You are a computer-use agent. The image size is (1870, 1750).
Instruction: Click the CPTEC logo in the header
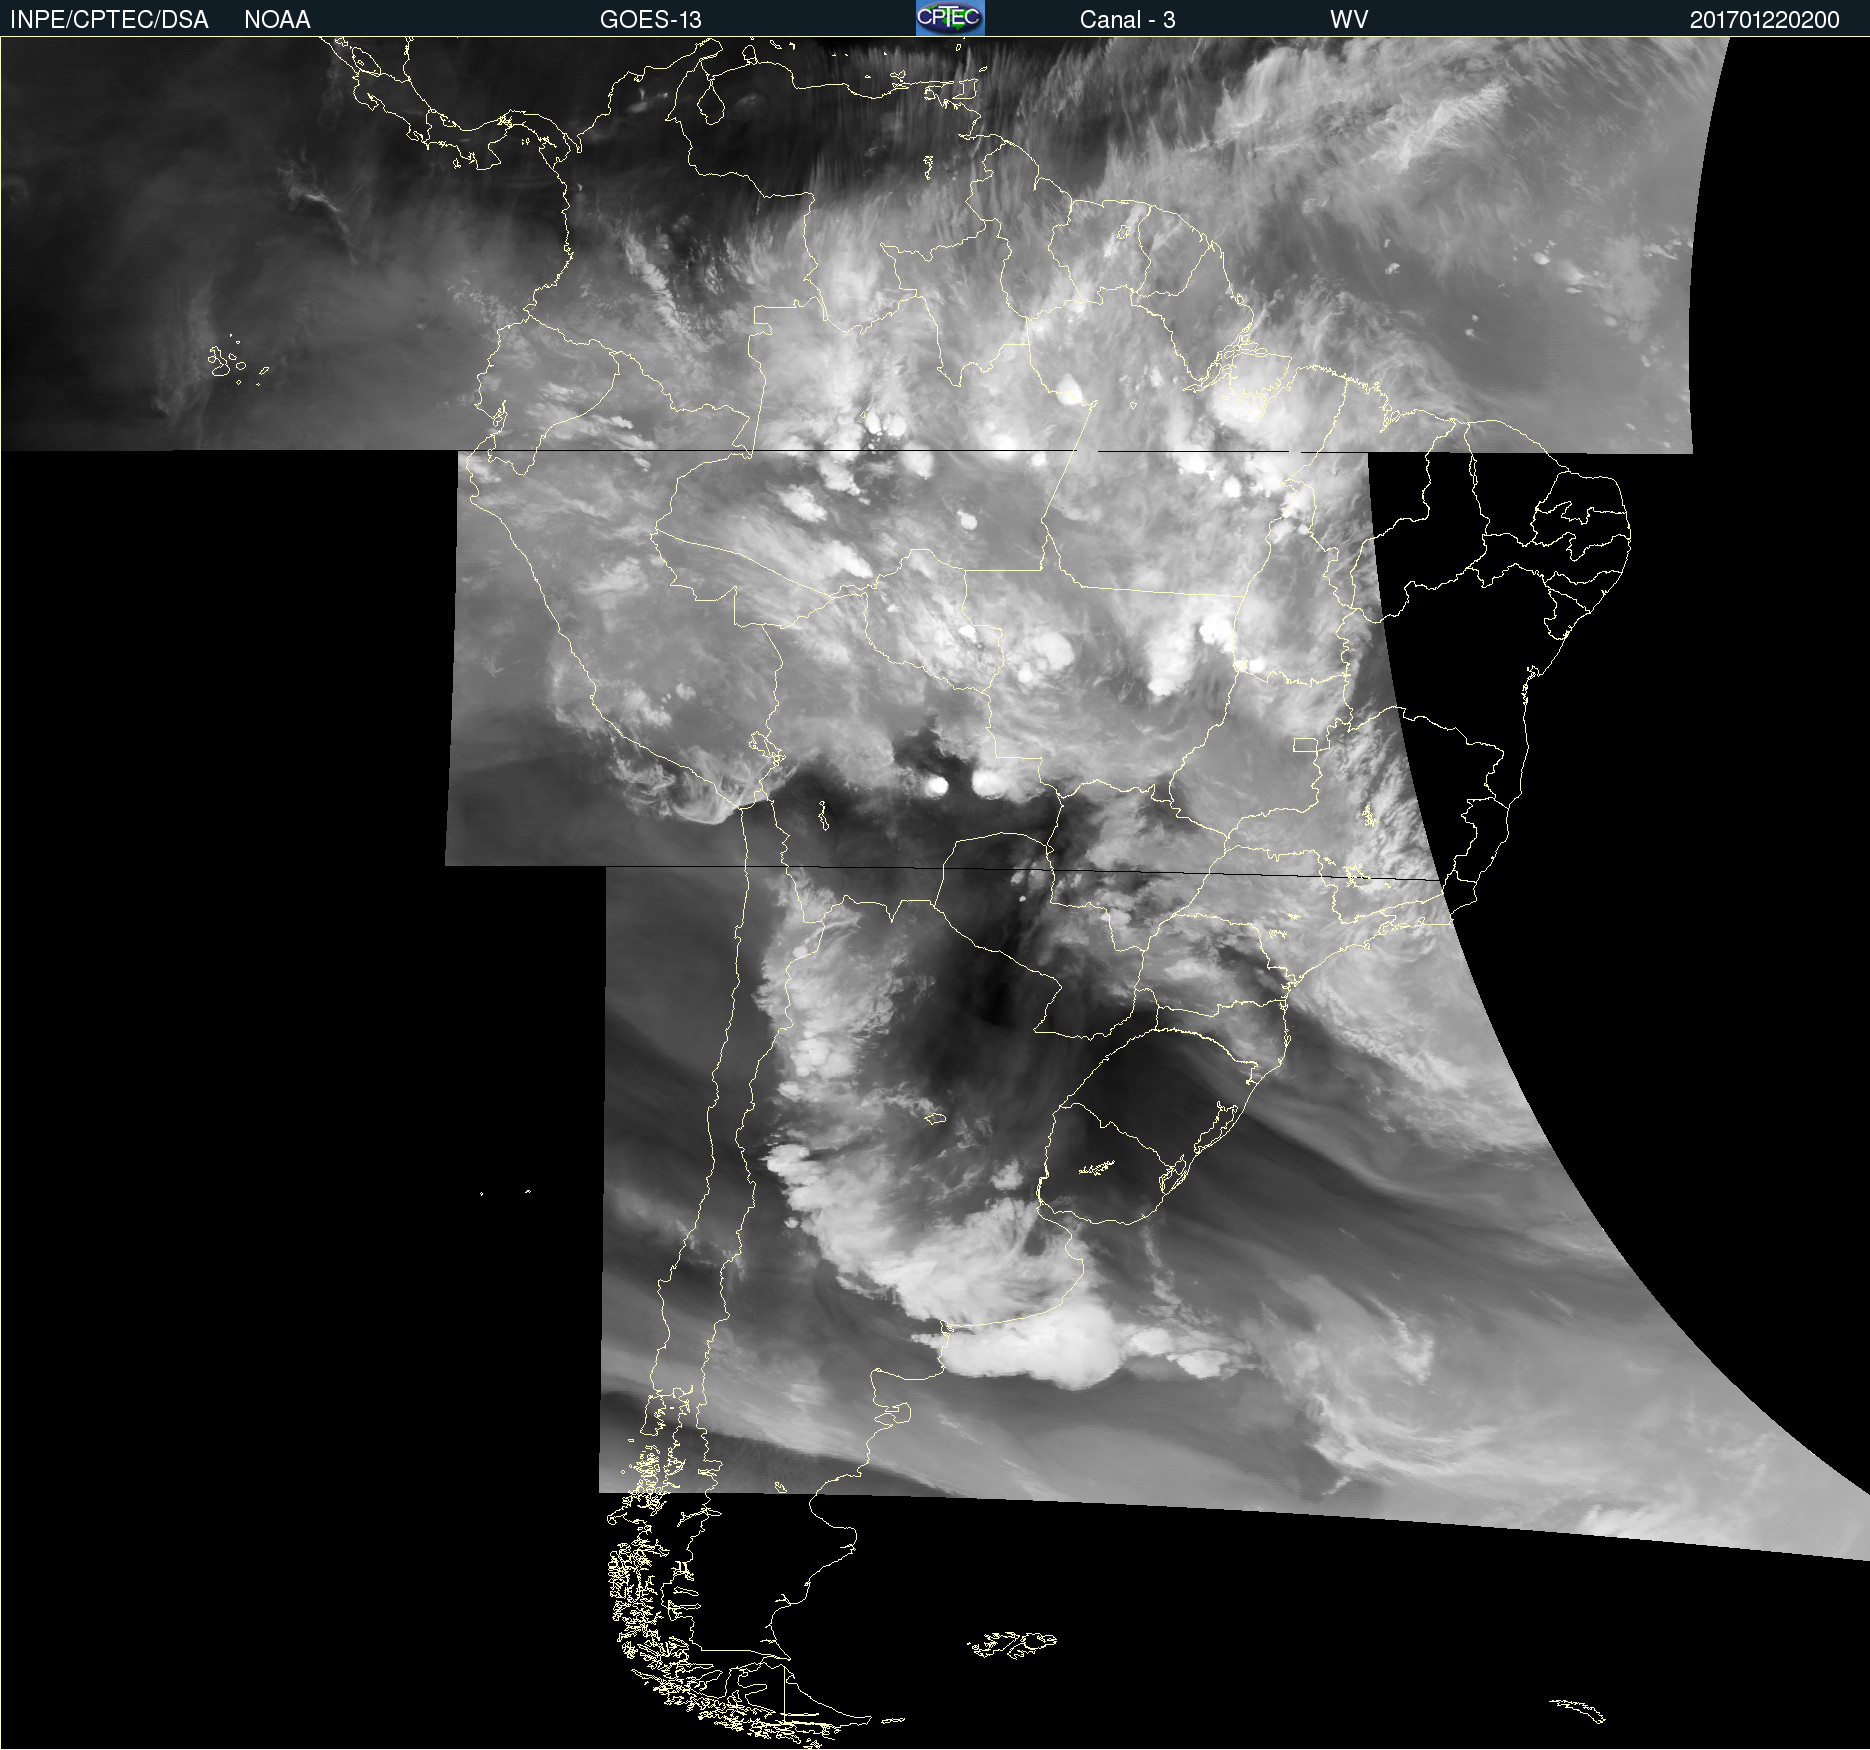coord(950,18)
